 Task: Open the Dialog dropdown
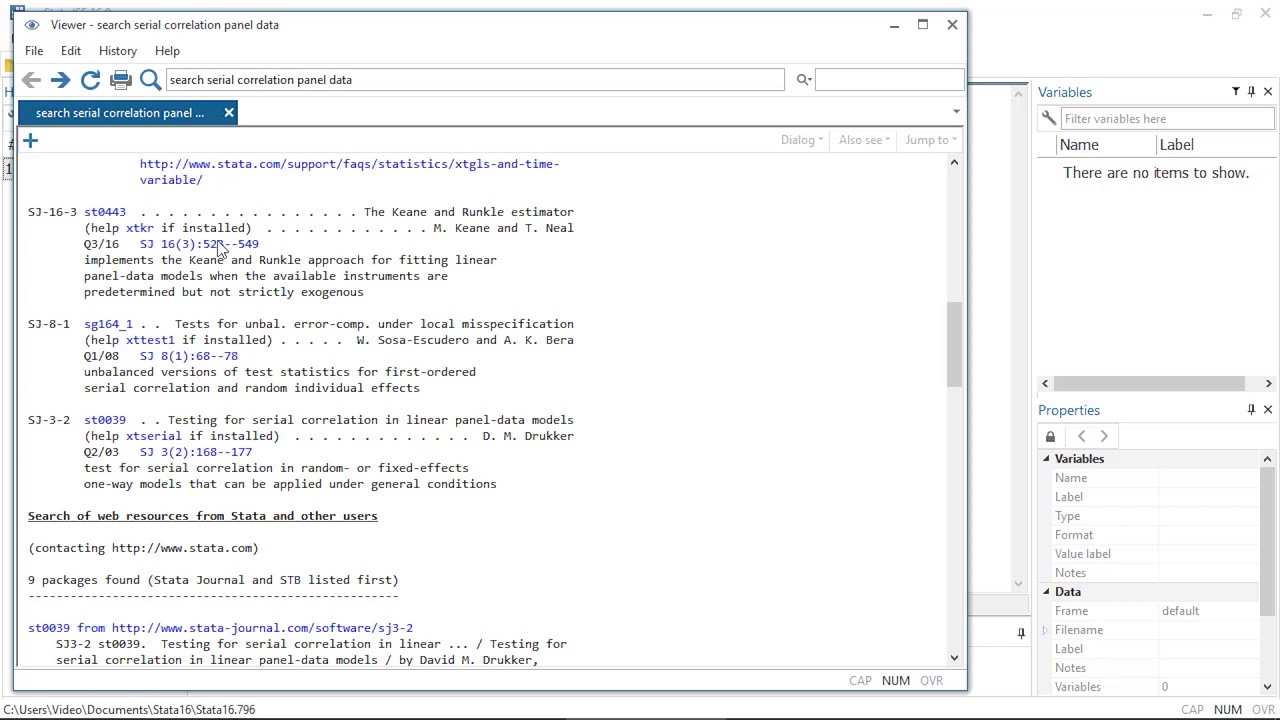802,140
